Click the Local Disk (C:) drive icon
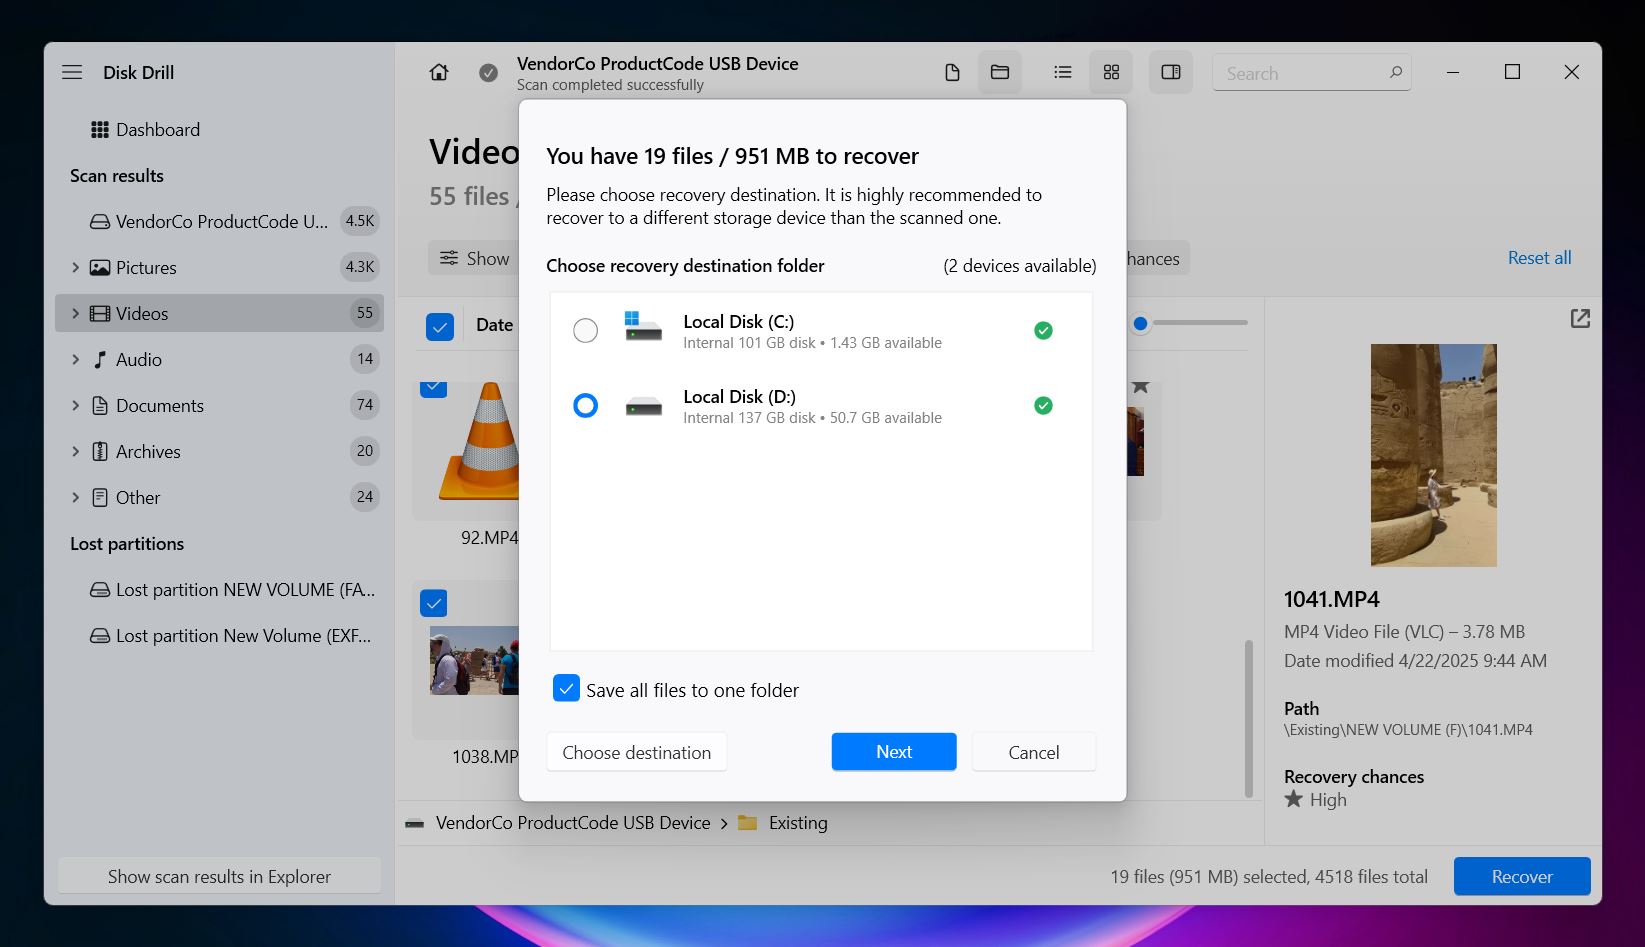1645x947 pixels. (x=643, y=326)
